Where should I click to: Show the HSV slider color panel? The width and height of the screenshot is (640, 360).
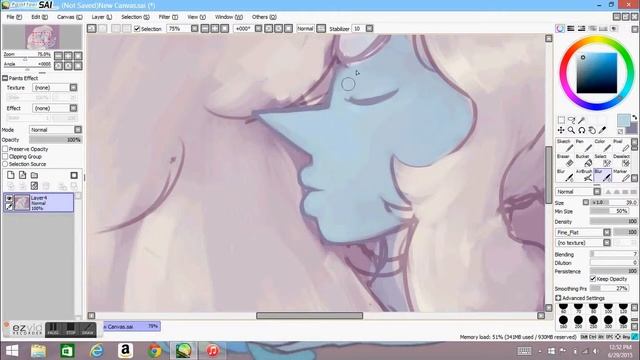click(x=581, y=29)
